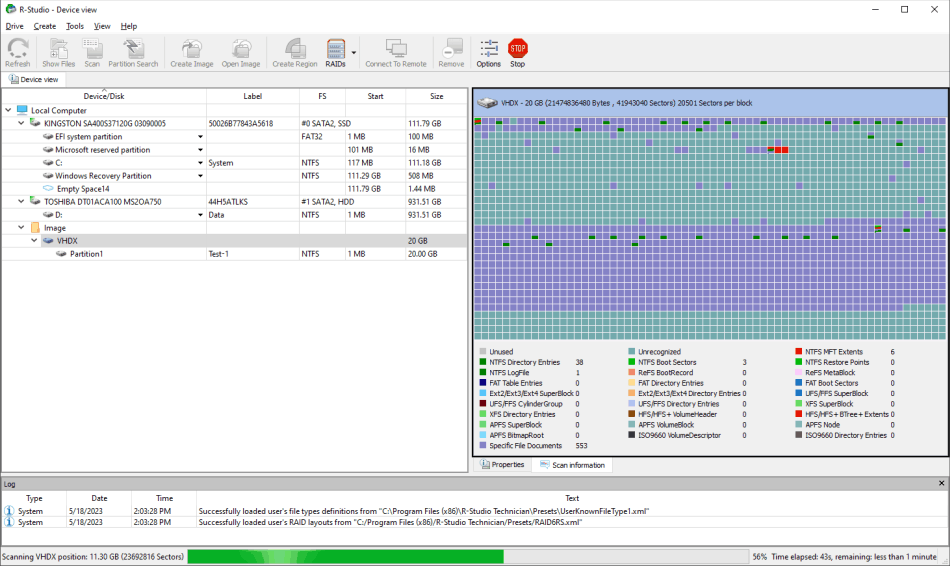The image size is (950, 566).
Task: Sort by the Size column header
Action: point(436,96)
